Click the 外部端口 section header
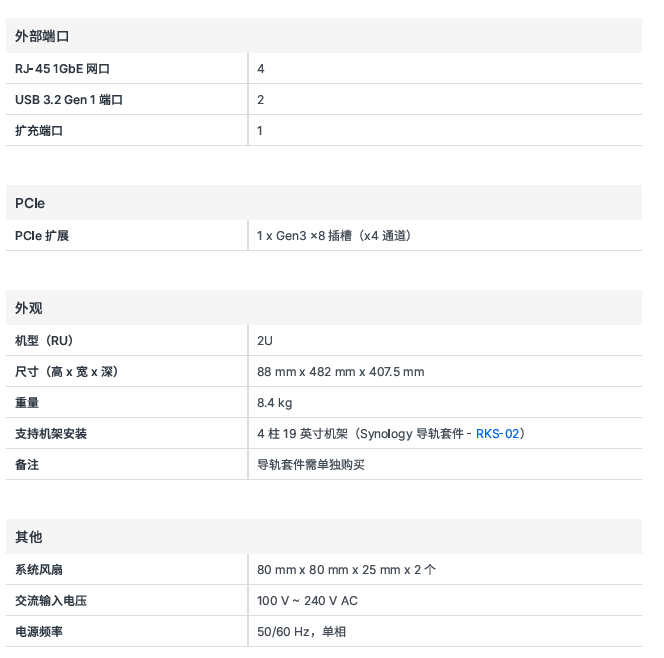 click(x=42, y=36)
